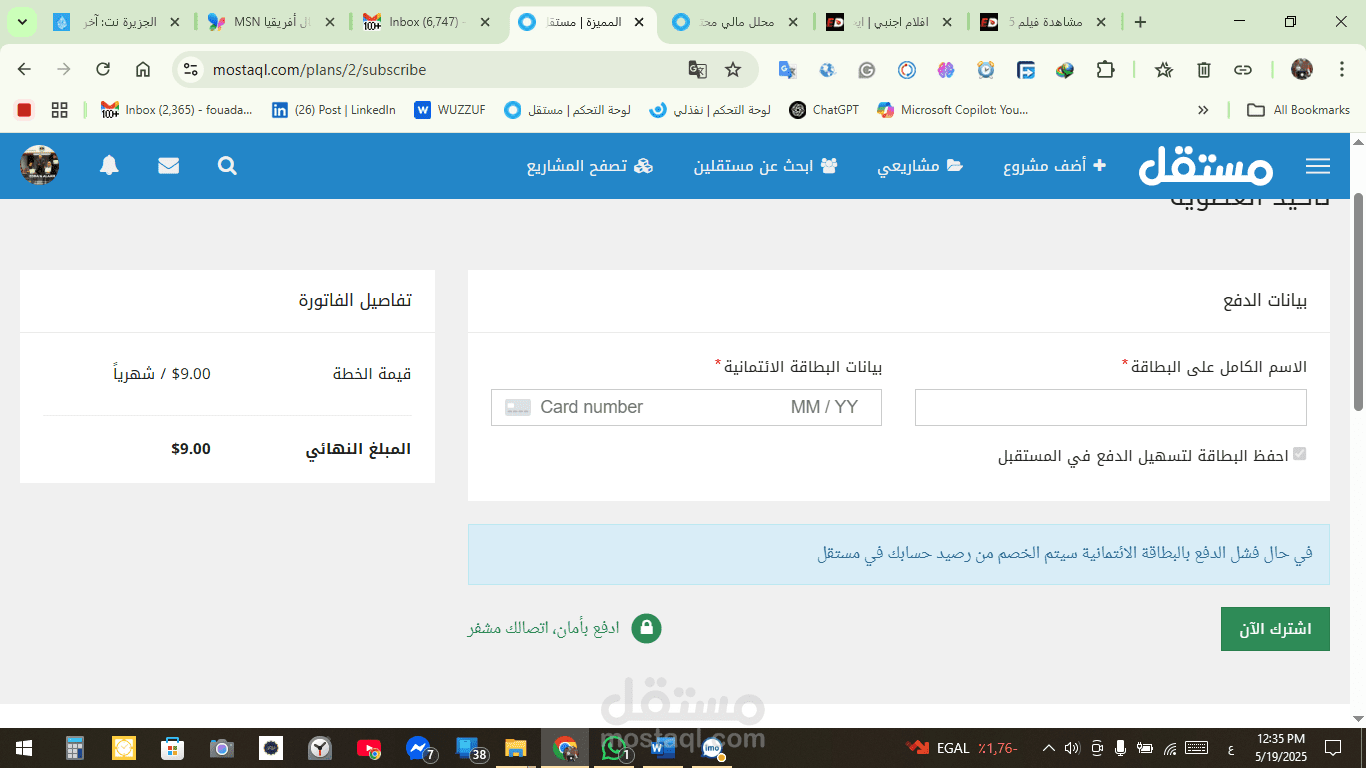Switch to the الجزيرة نت tab
The height and width of the screenshot is (768, 1366).
[119, 22]
